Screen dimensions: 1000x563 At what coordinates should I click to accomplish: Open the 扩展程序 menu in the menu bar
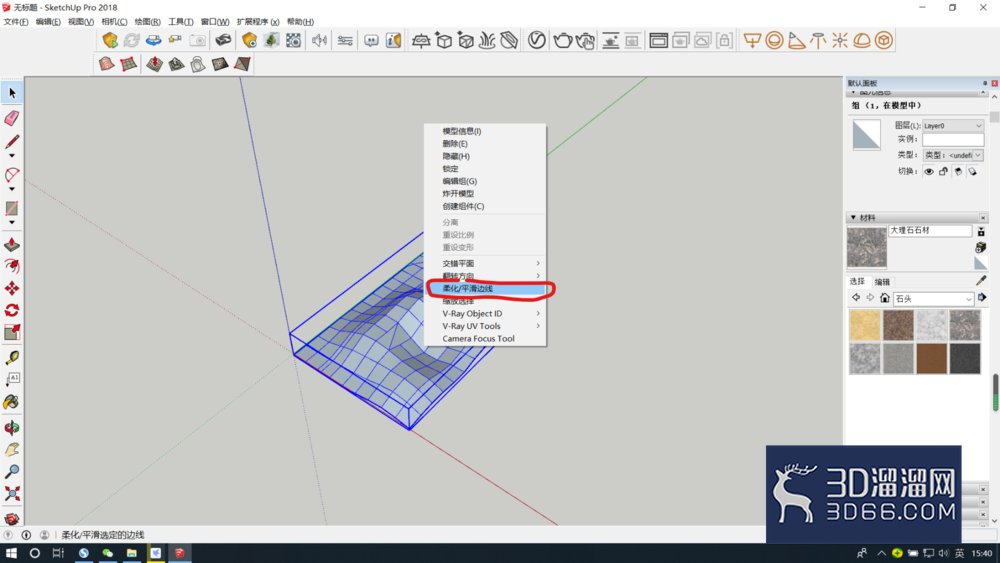click(x=258, y=22)
